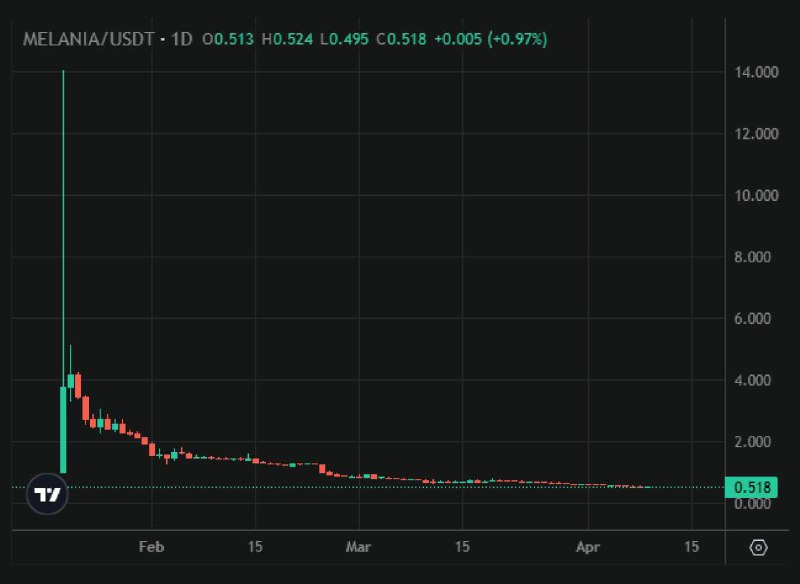Select the 0.518 current price tag
The image size is (800, 584).
click(x=751, y=488)
